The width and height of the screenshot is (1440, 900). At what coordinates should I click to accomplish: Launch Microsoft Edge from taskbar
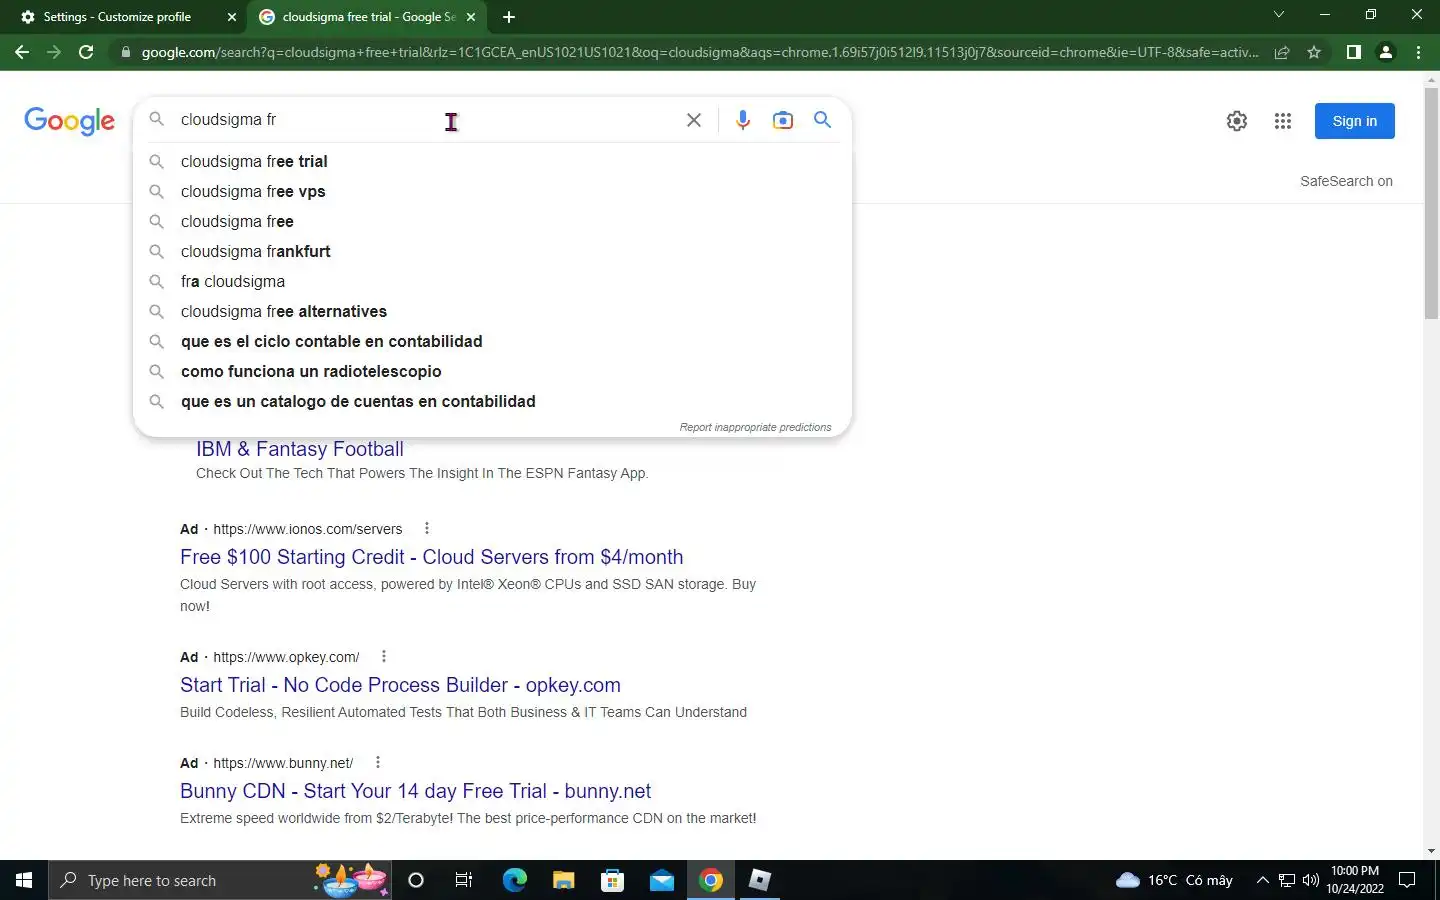click(x=514, y=880)
